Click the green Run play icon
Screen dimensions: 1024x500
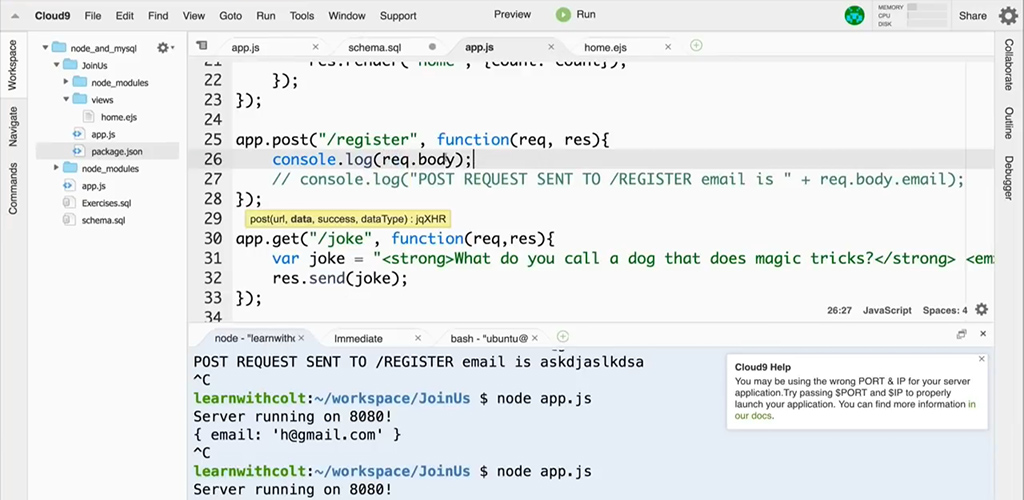click(563, 15)
